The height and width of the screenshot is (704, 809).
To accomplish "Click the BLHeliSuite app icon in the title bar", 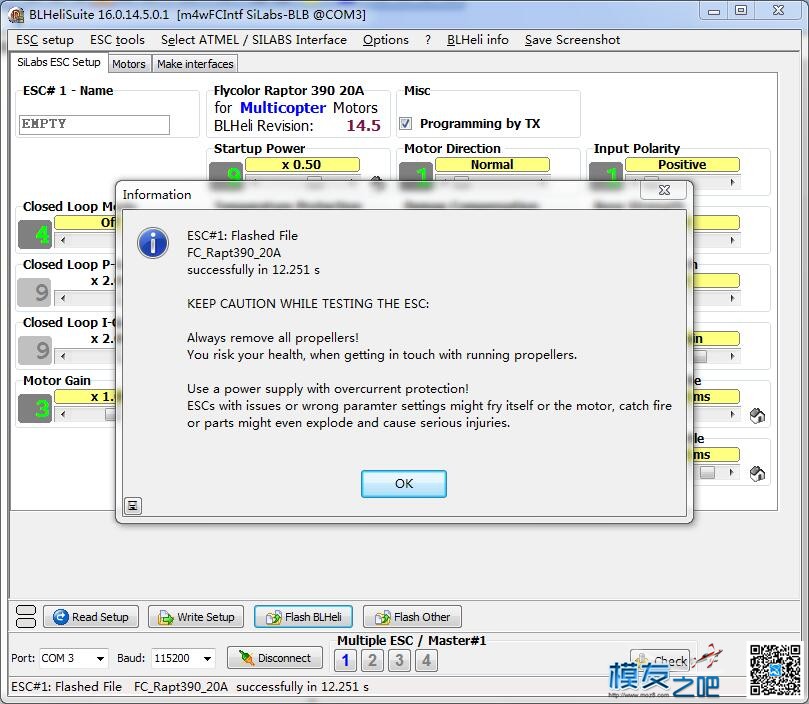I will tap(16, 14).
